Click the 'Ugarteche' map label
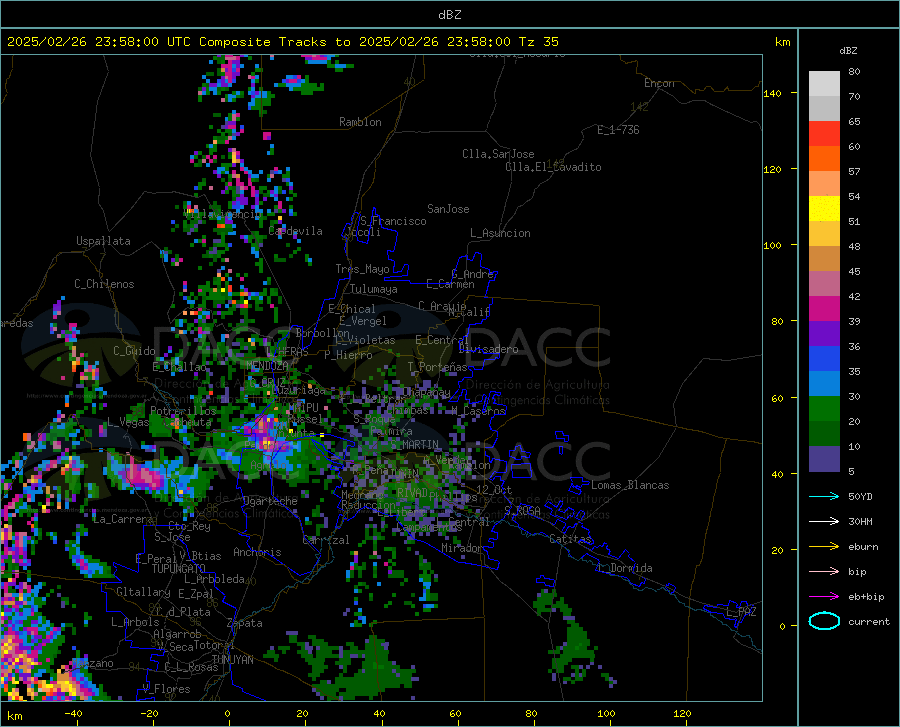 [x=270, y=501]
